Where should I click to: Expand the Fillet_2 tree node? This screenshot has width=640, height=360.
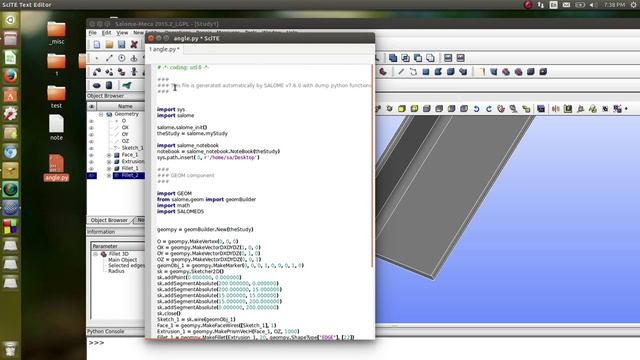(x=109, y=176)
